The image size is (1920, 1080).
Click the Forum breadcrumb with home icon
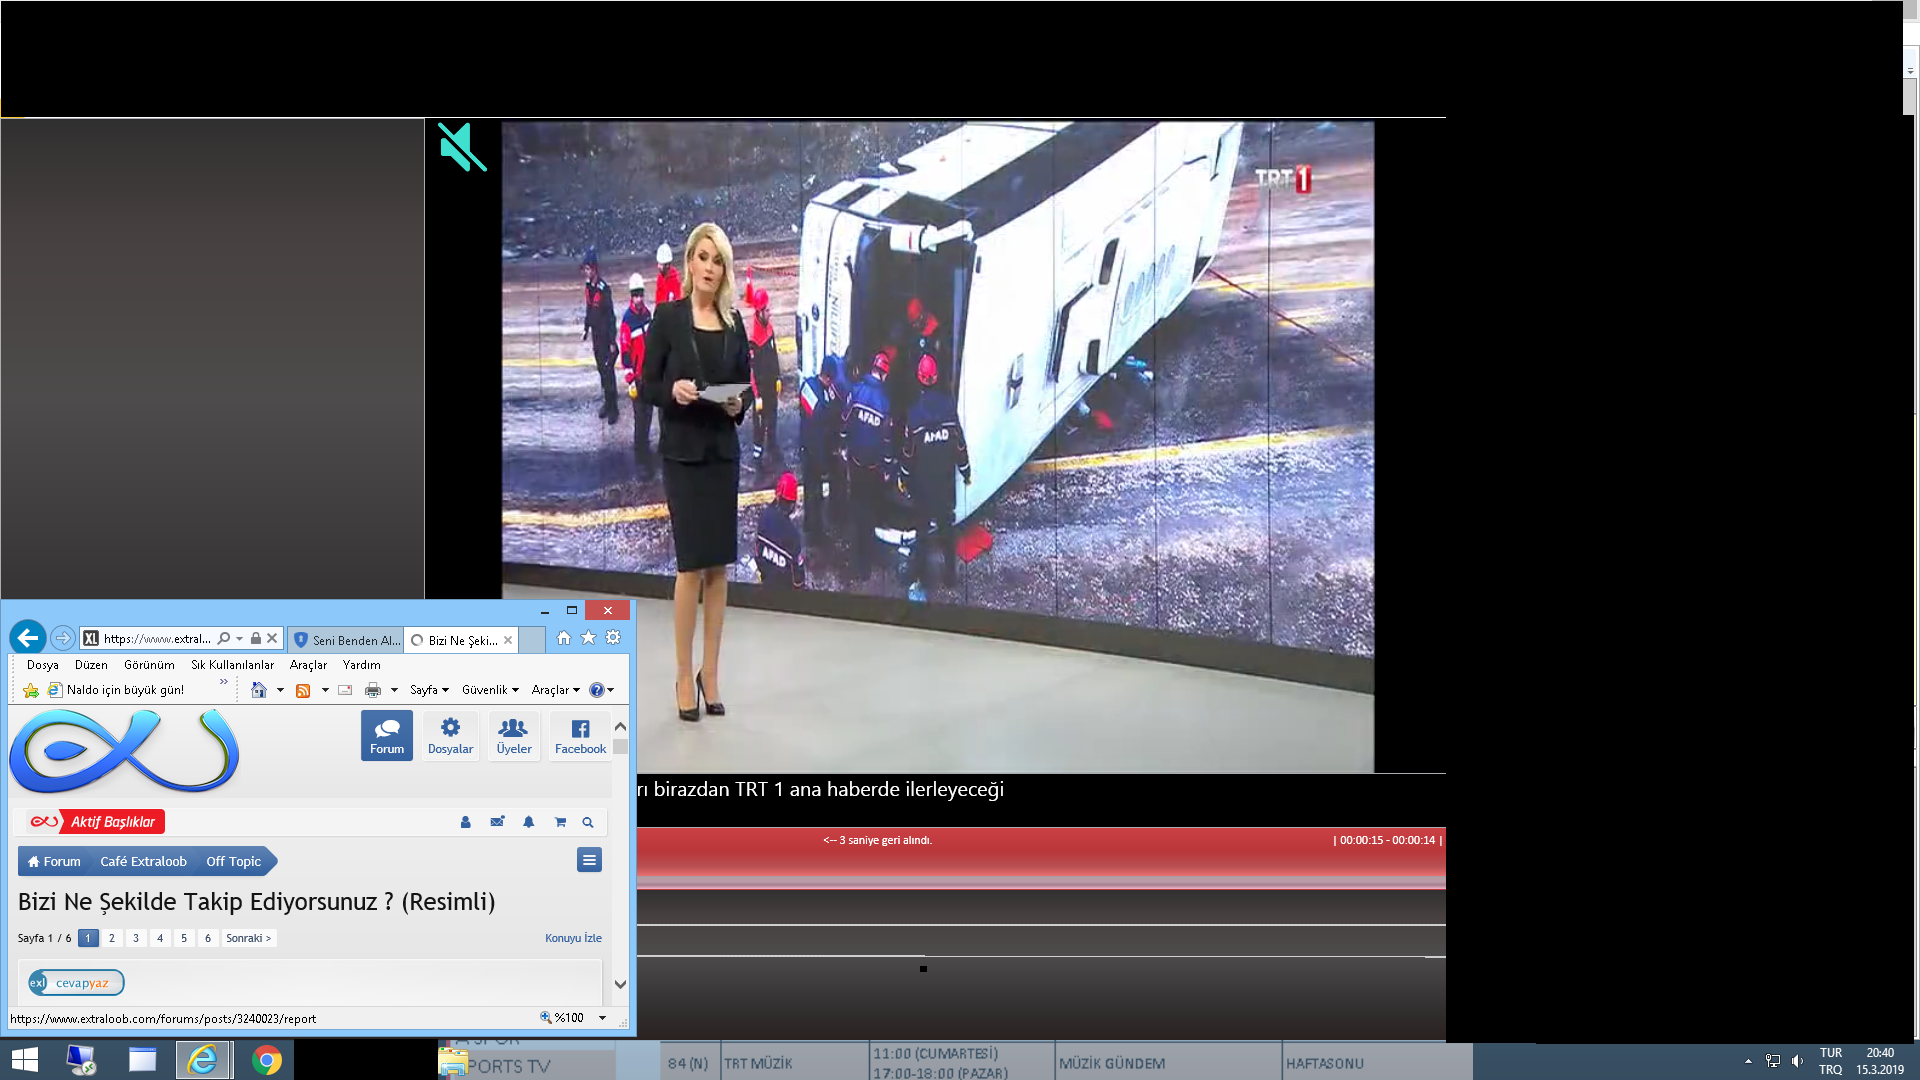(54, 861)
